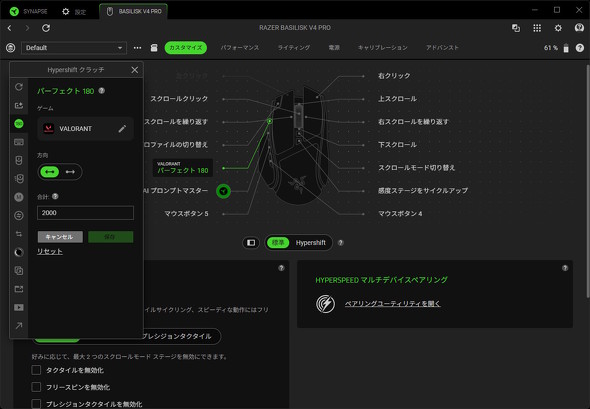590x409 pixels.
Task: Check フリースピンを無効化 checkbox
Action: pos(36,387)
